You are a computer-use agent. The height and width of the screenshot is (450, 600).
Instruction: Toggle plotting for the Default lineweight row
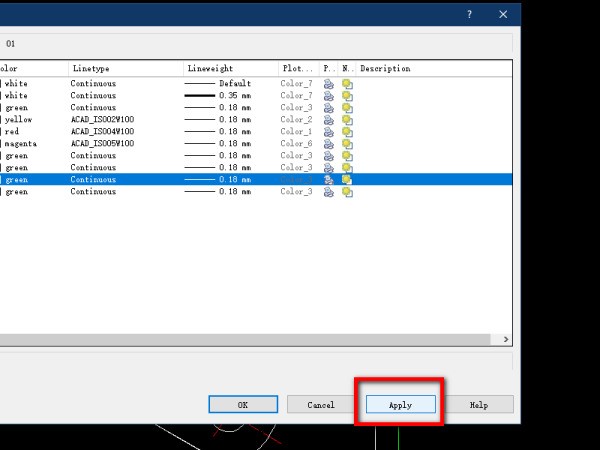click(328, 84)
